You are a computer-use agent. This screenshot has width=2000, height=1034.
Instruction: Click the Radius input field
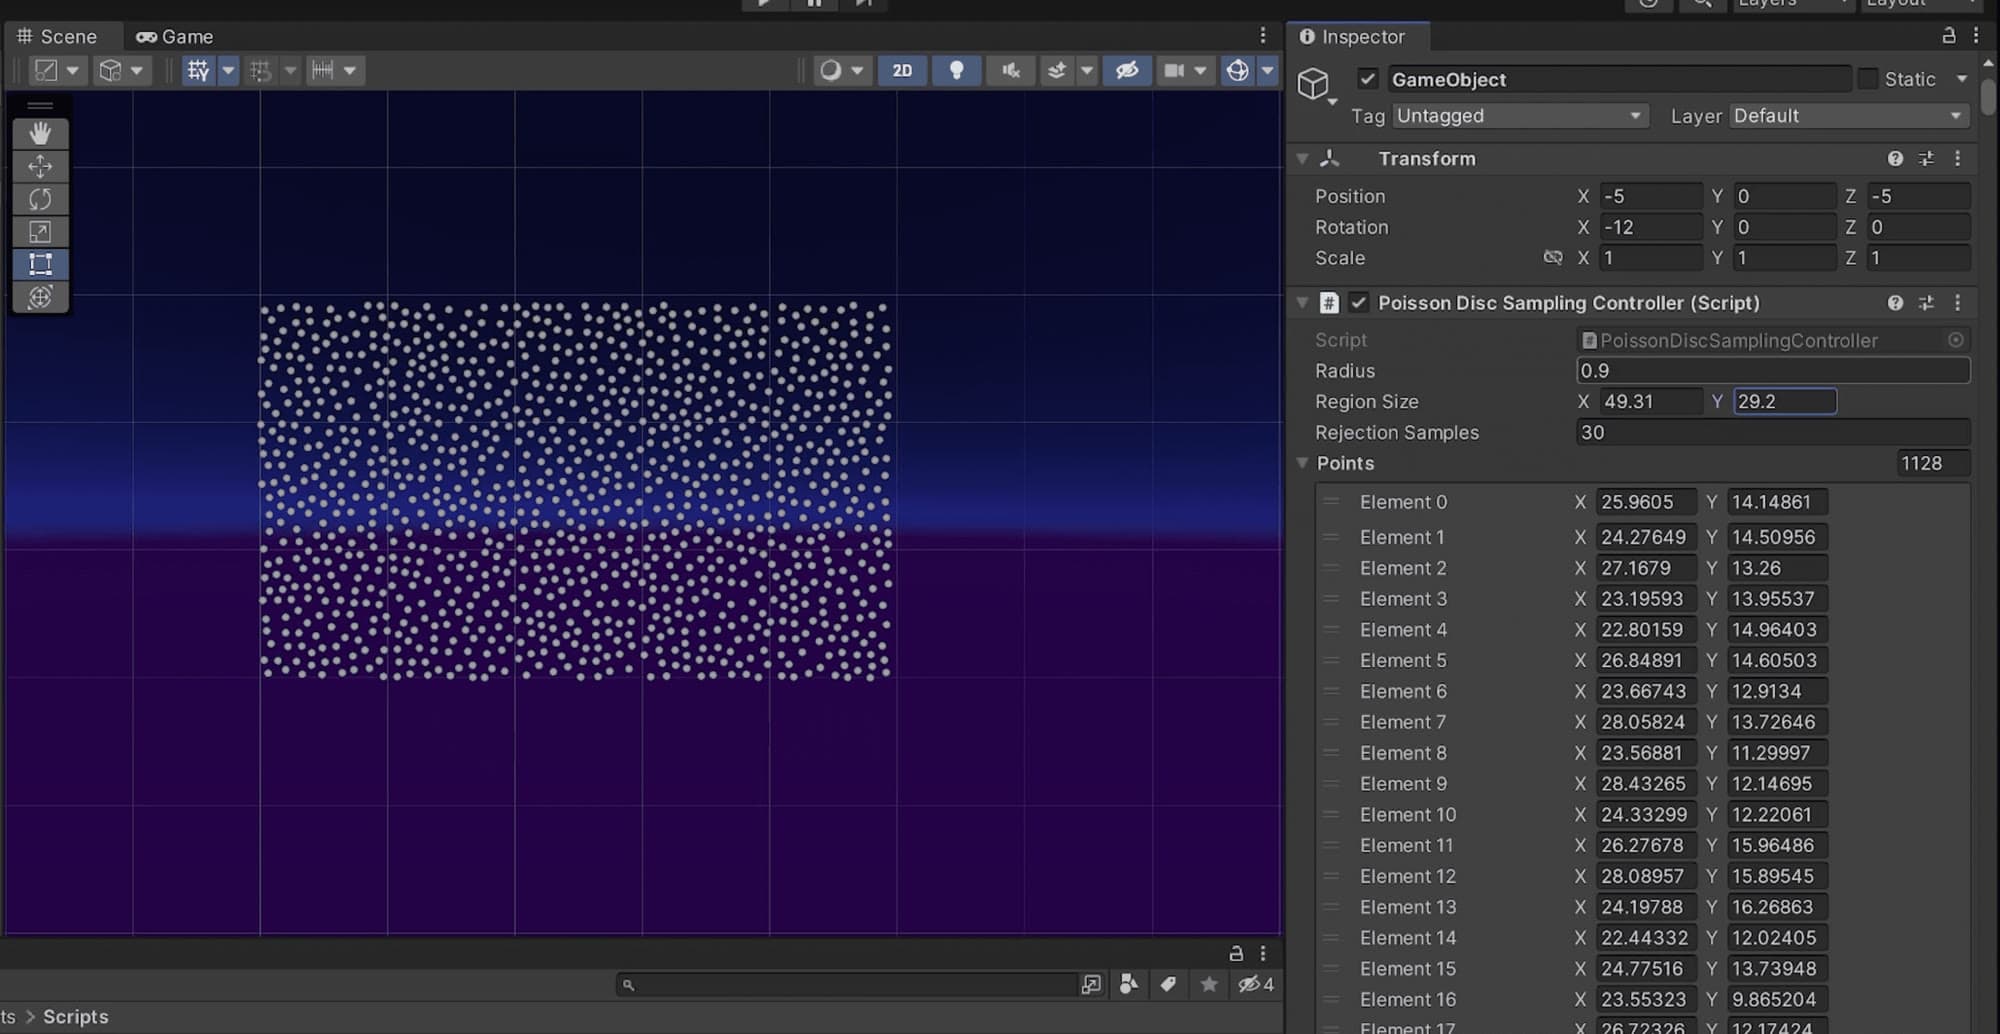pyautogui.click(x=1773, y=370)
